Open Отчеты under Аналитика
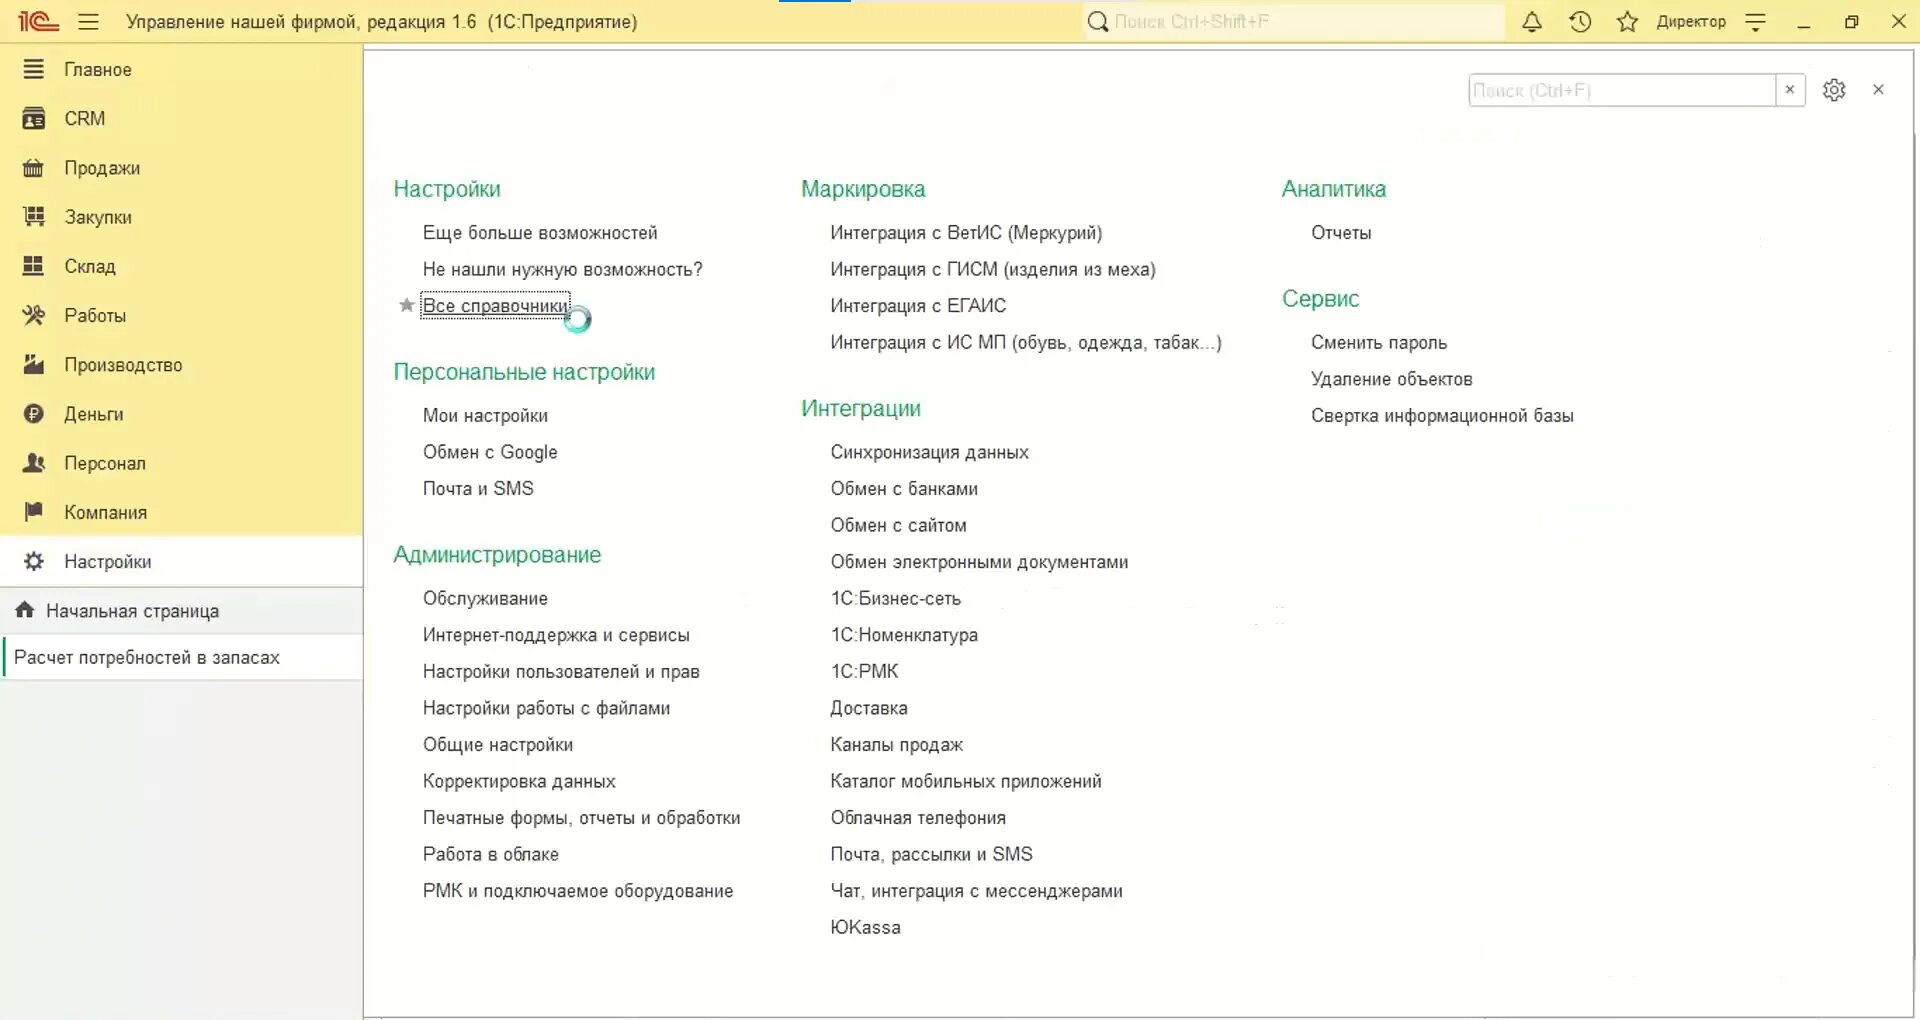Image resolution: width=1920 pixels, height=1020 pixels. coord(1341,233)
